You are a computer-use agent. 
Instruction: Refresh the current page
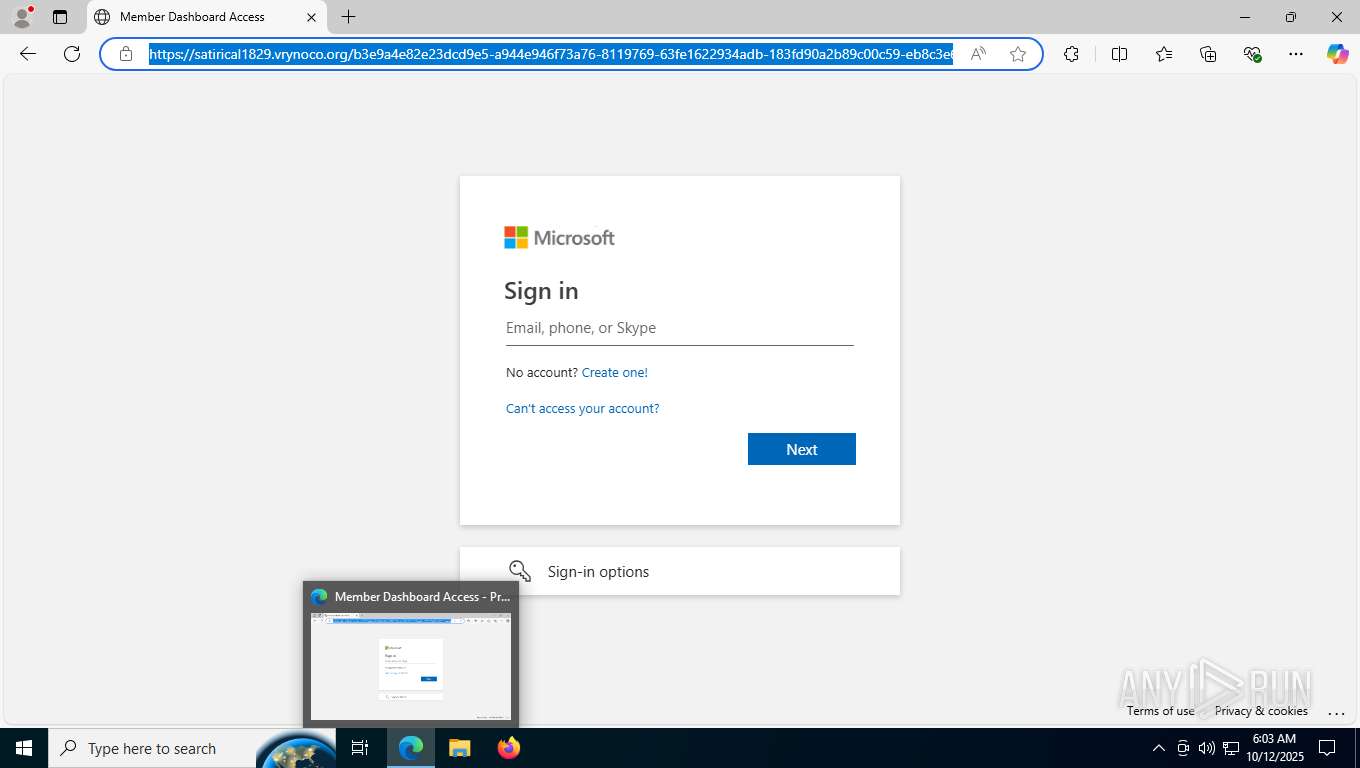point(72,54)
